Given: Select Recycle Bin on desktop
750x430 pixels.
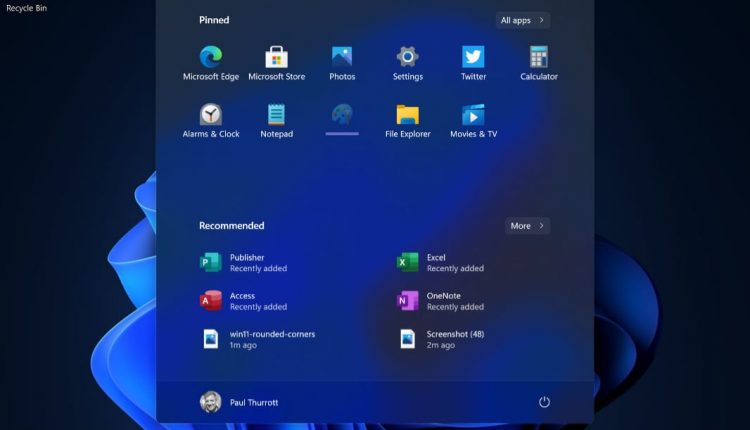Looking at the screenshot, I should click(26, 8).
